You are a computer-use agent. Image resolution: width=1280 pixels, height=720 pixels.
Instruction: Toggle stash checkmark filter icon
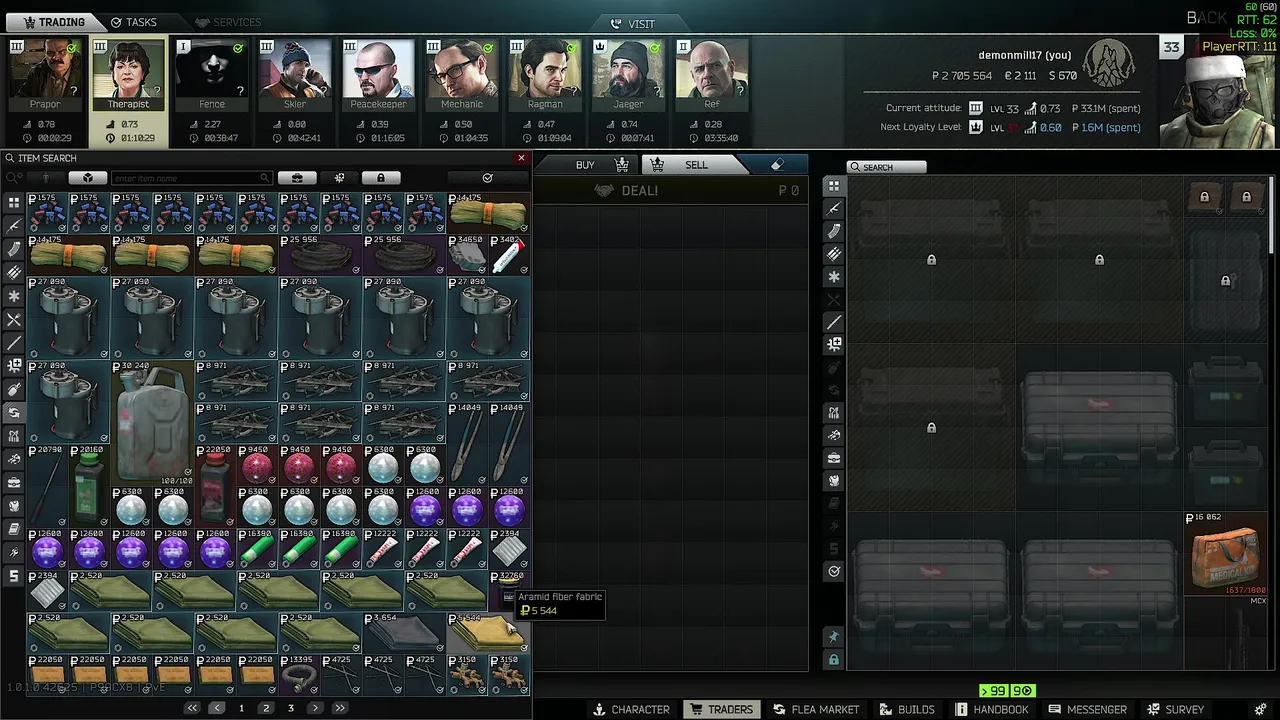tap(834, 571)
